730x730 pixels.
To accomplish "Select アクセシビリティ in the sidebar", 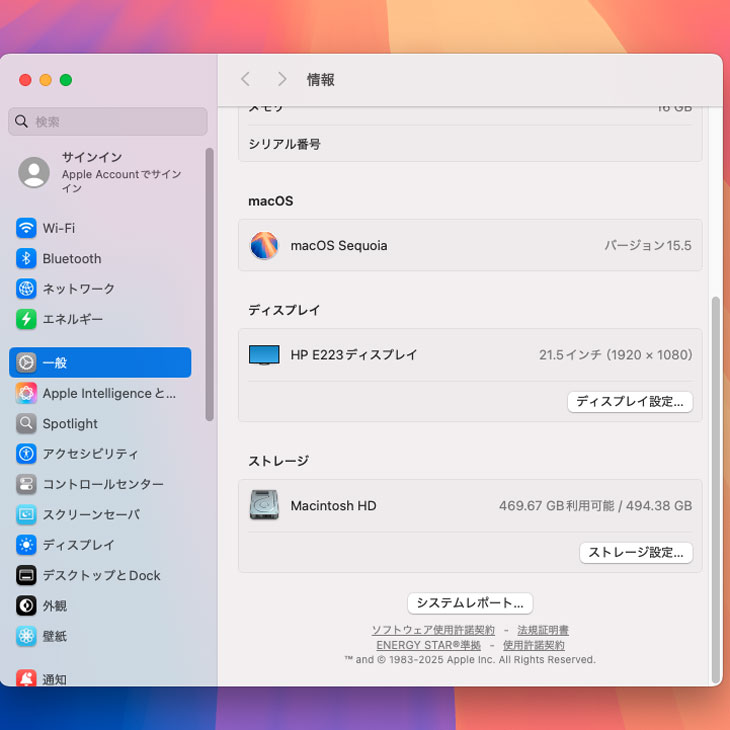I will pyautogui.click(x=100, y=454).
